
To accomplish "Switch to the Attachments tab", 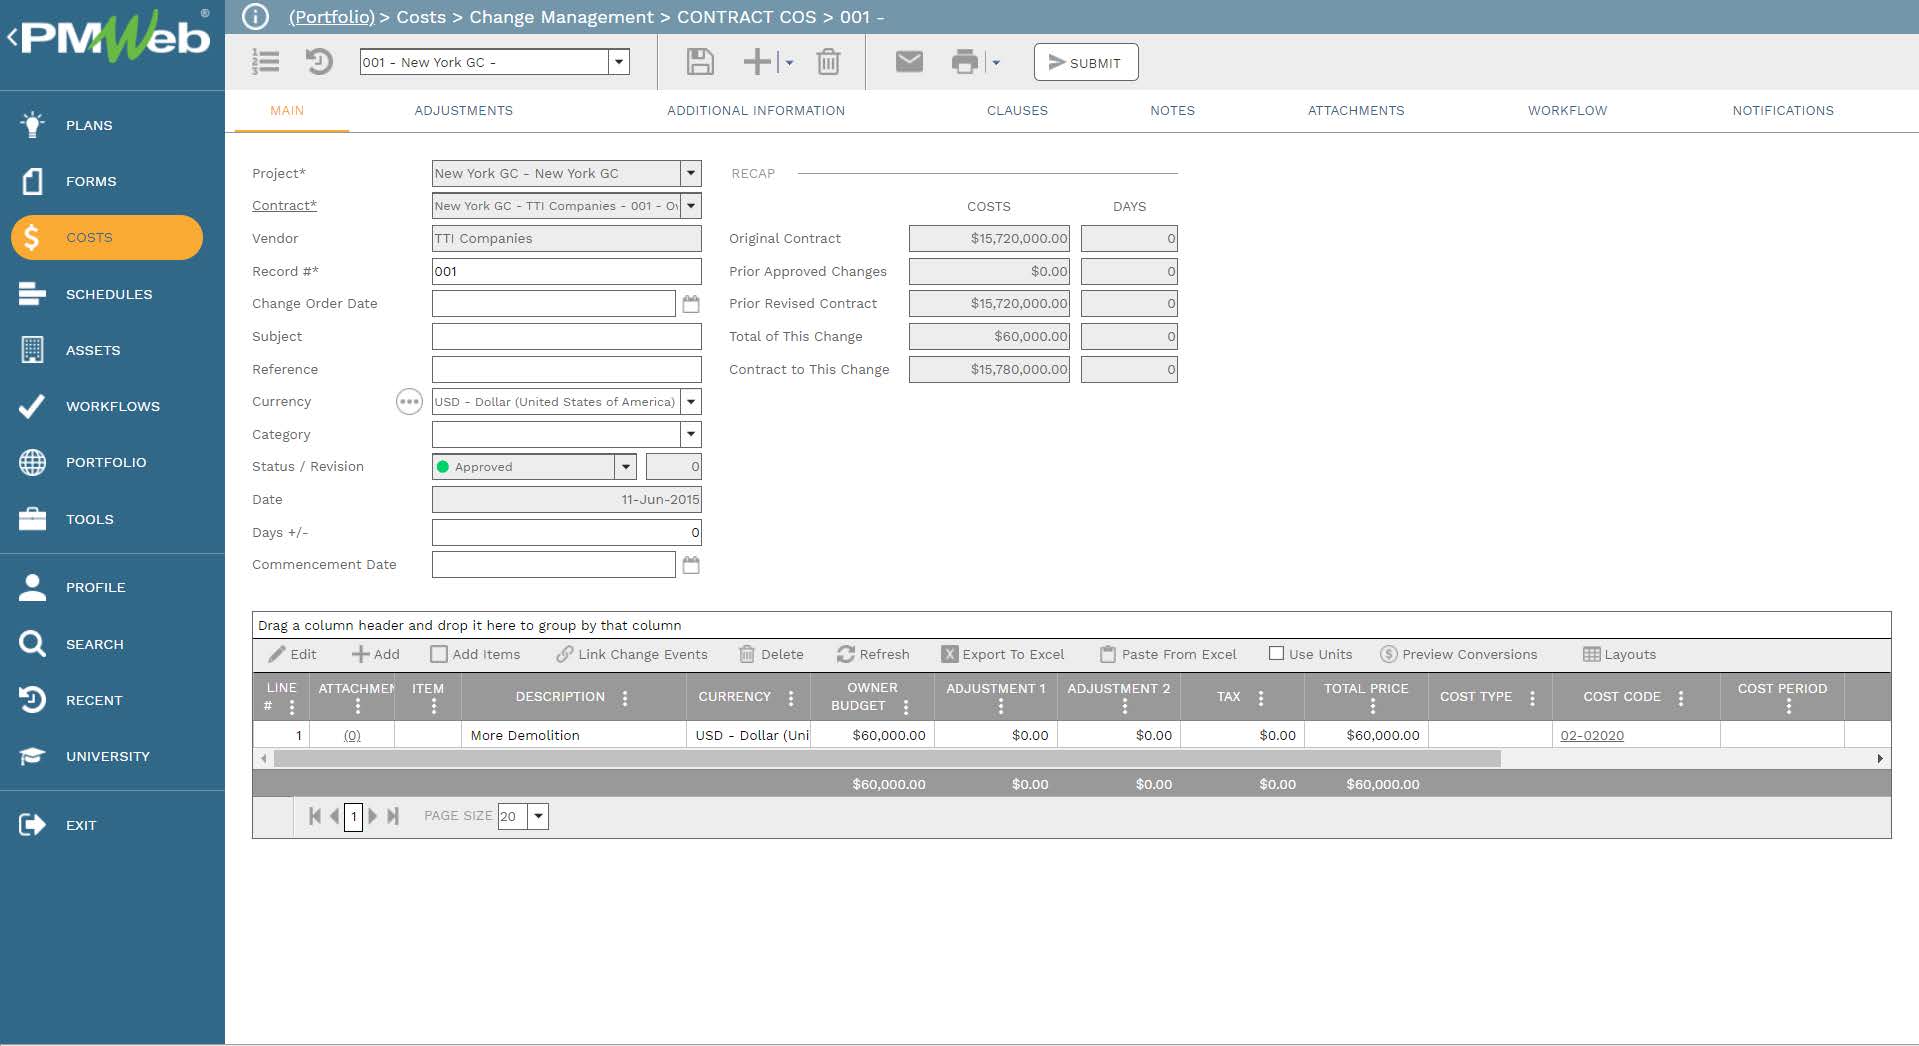I will pos(1356,111).
